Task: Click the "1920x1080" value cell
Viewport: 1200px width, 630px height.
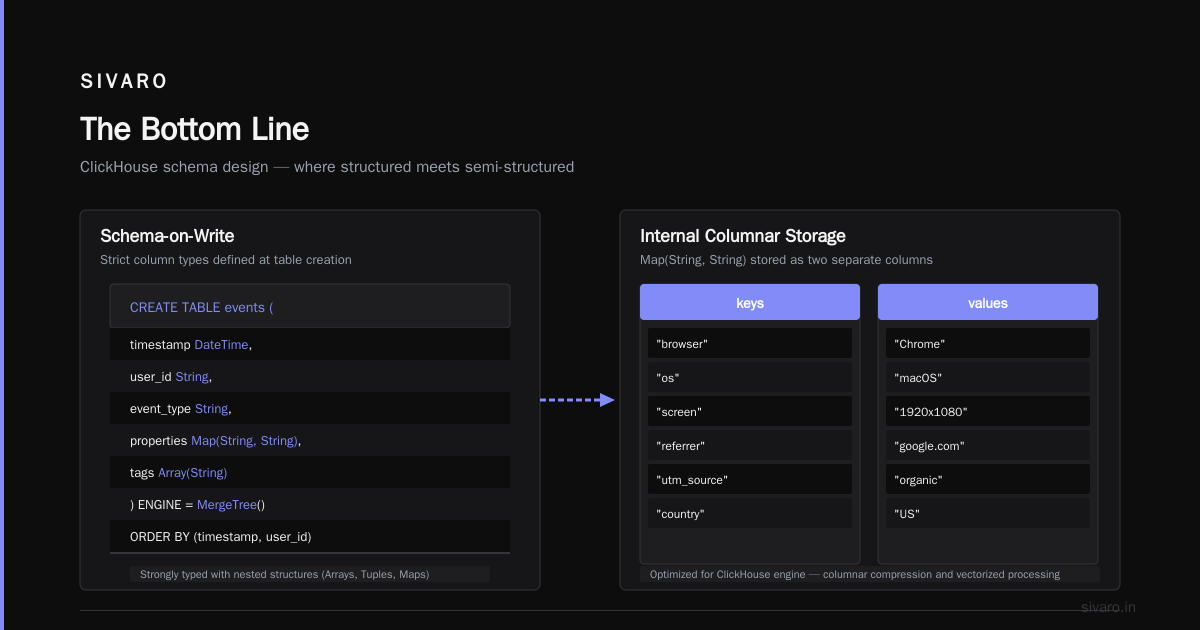Action: [x=988, y=411]
